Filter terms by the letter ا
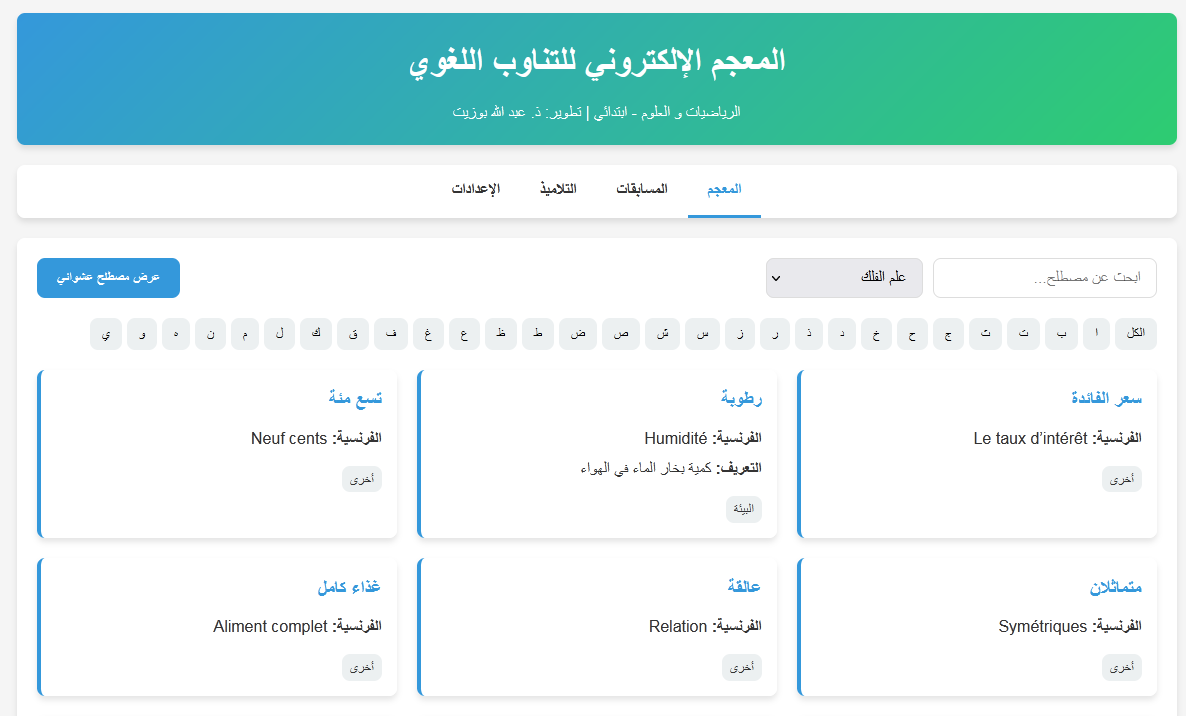Screen dimensions: 1186x716 point(1096,333)
